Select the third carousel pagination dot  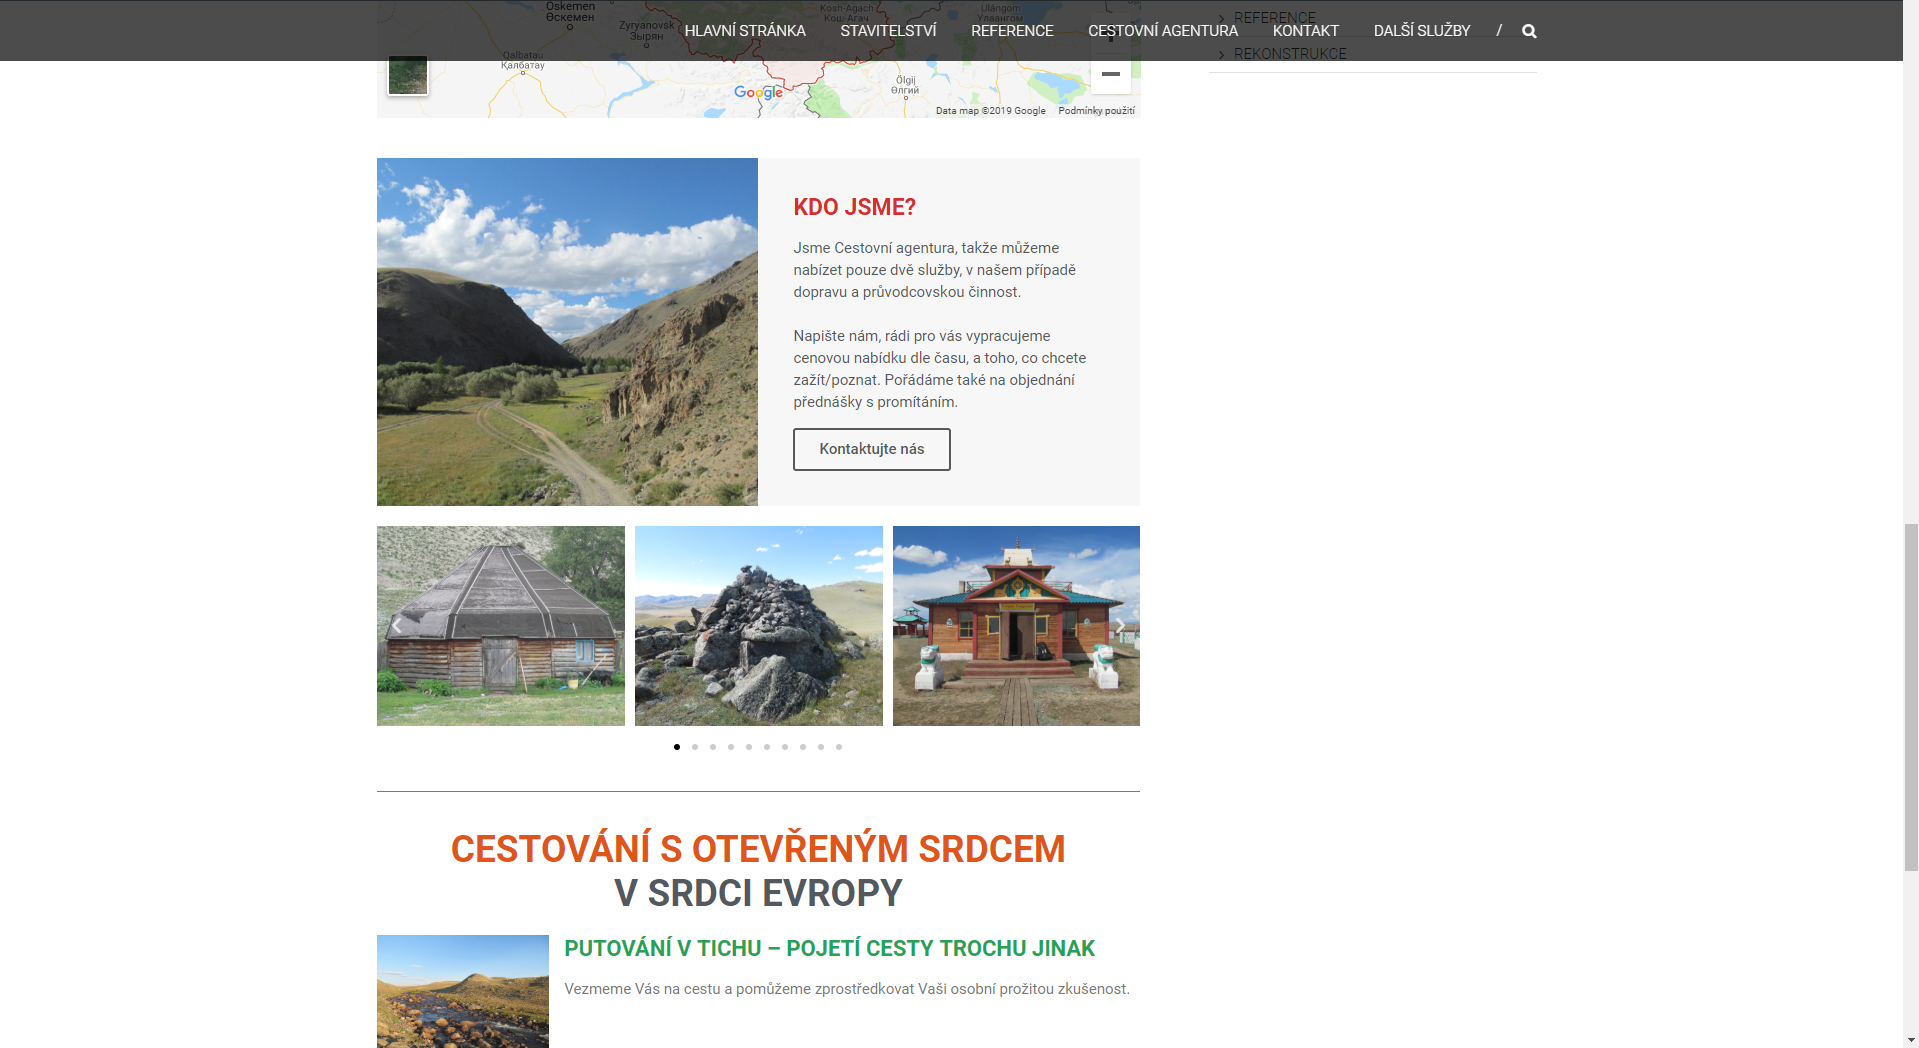(713, 747)
